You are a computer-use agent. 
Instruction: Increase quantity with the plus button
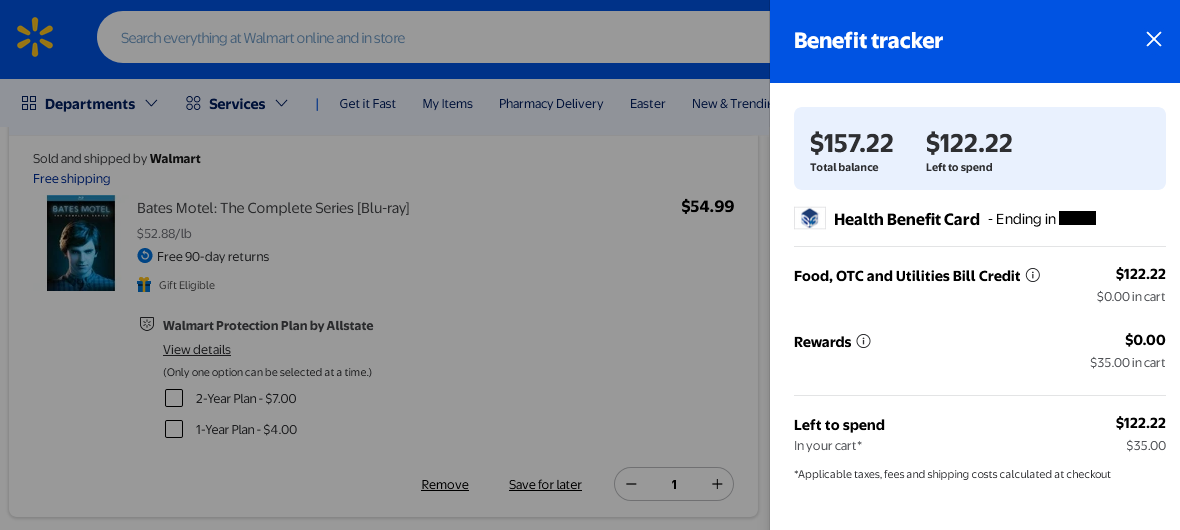[717, 484]
